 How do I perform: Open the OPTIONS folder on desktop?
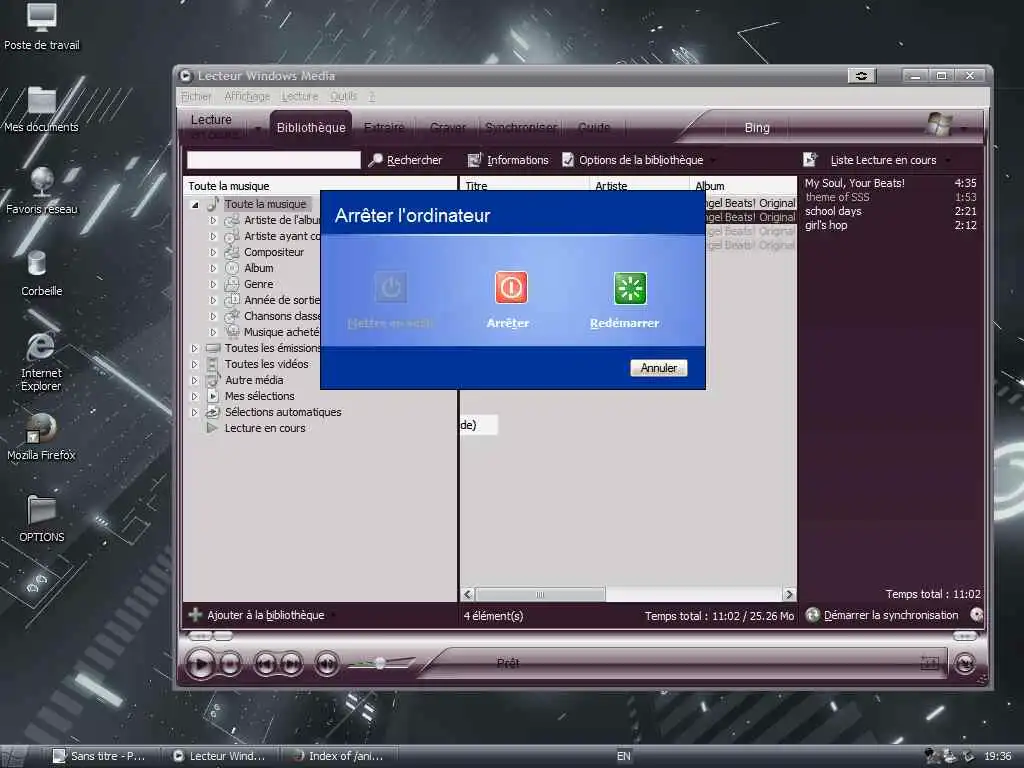[x=42, y=519]
